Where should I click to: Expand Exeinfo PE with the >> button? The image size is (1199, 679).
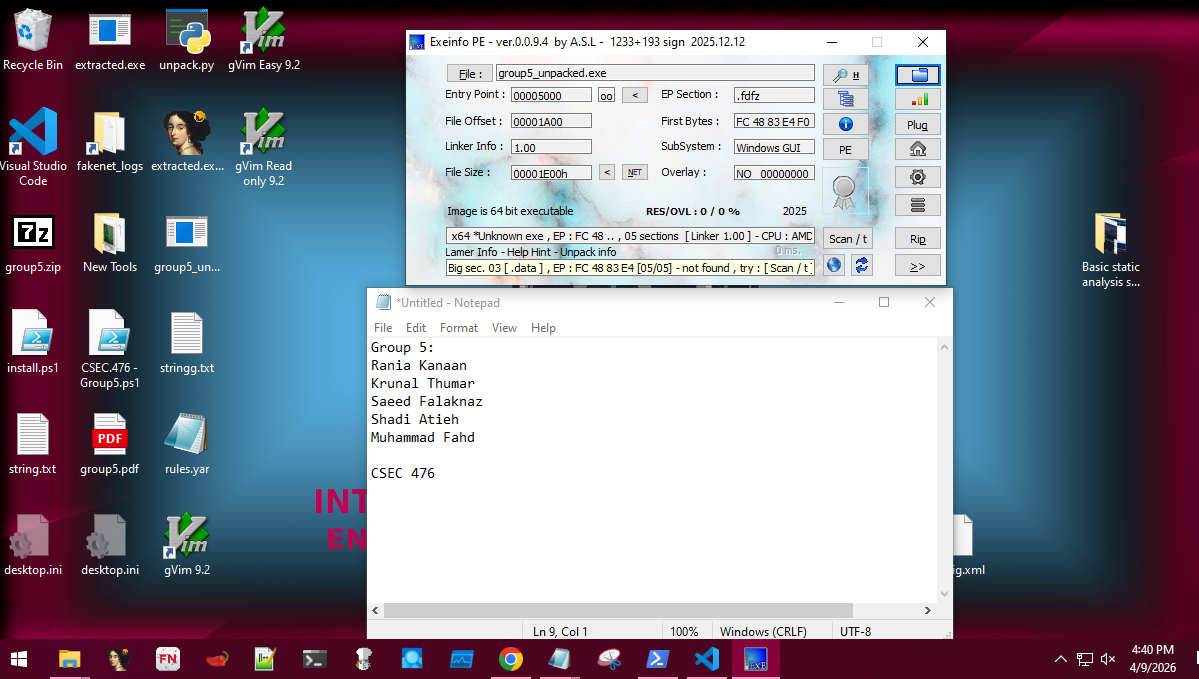[918, 266]
